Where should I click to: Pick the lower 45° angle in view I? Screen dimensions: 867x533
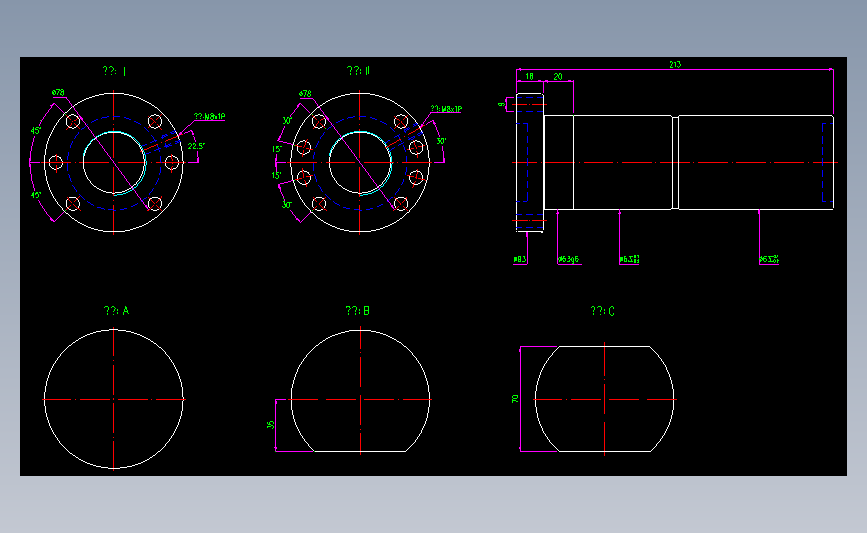(36, 195)
